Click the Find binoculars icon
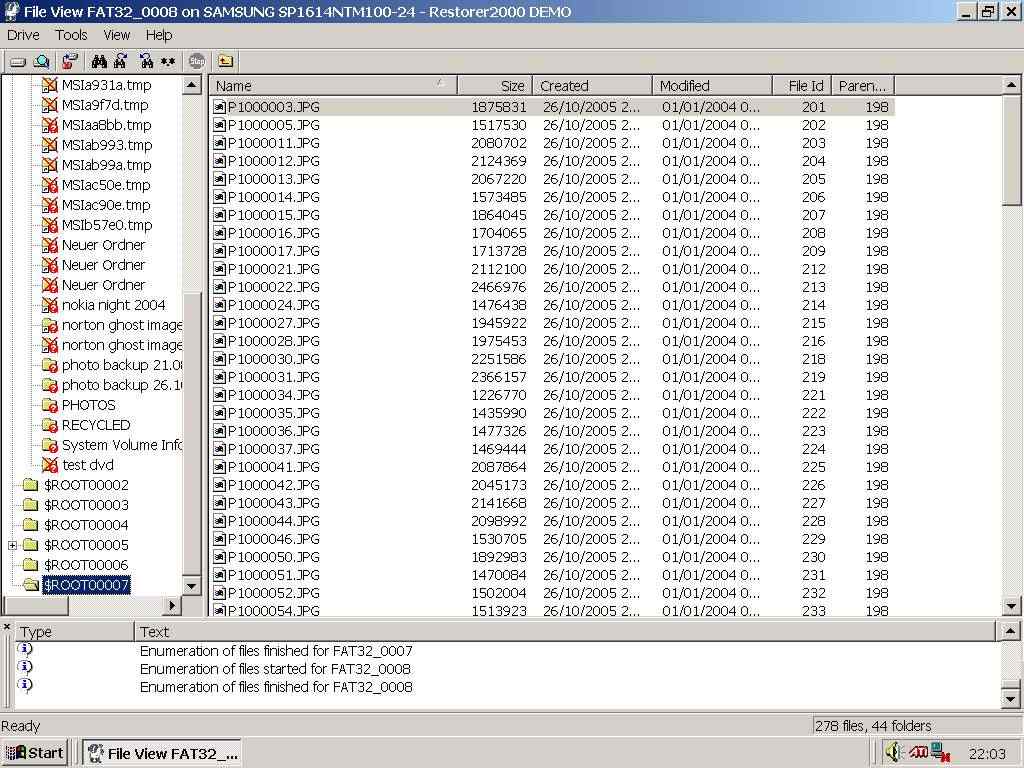Screen dimensions: 1024x768 click(x=99, y=62)
